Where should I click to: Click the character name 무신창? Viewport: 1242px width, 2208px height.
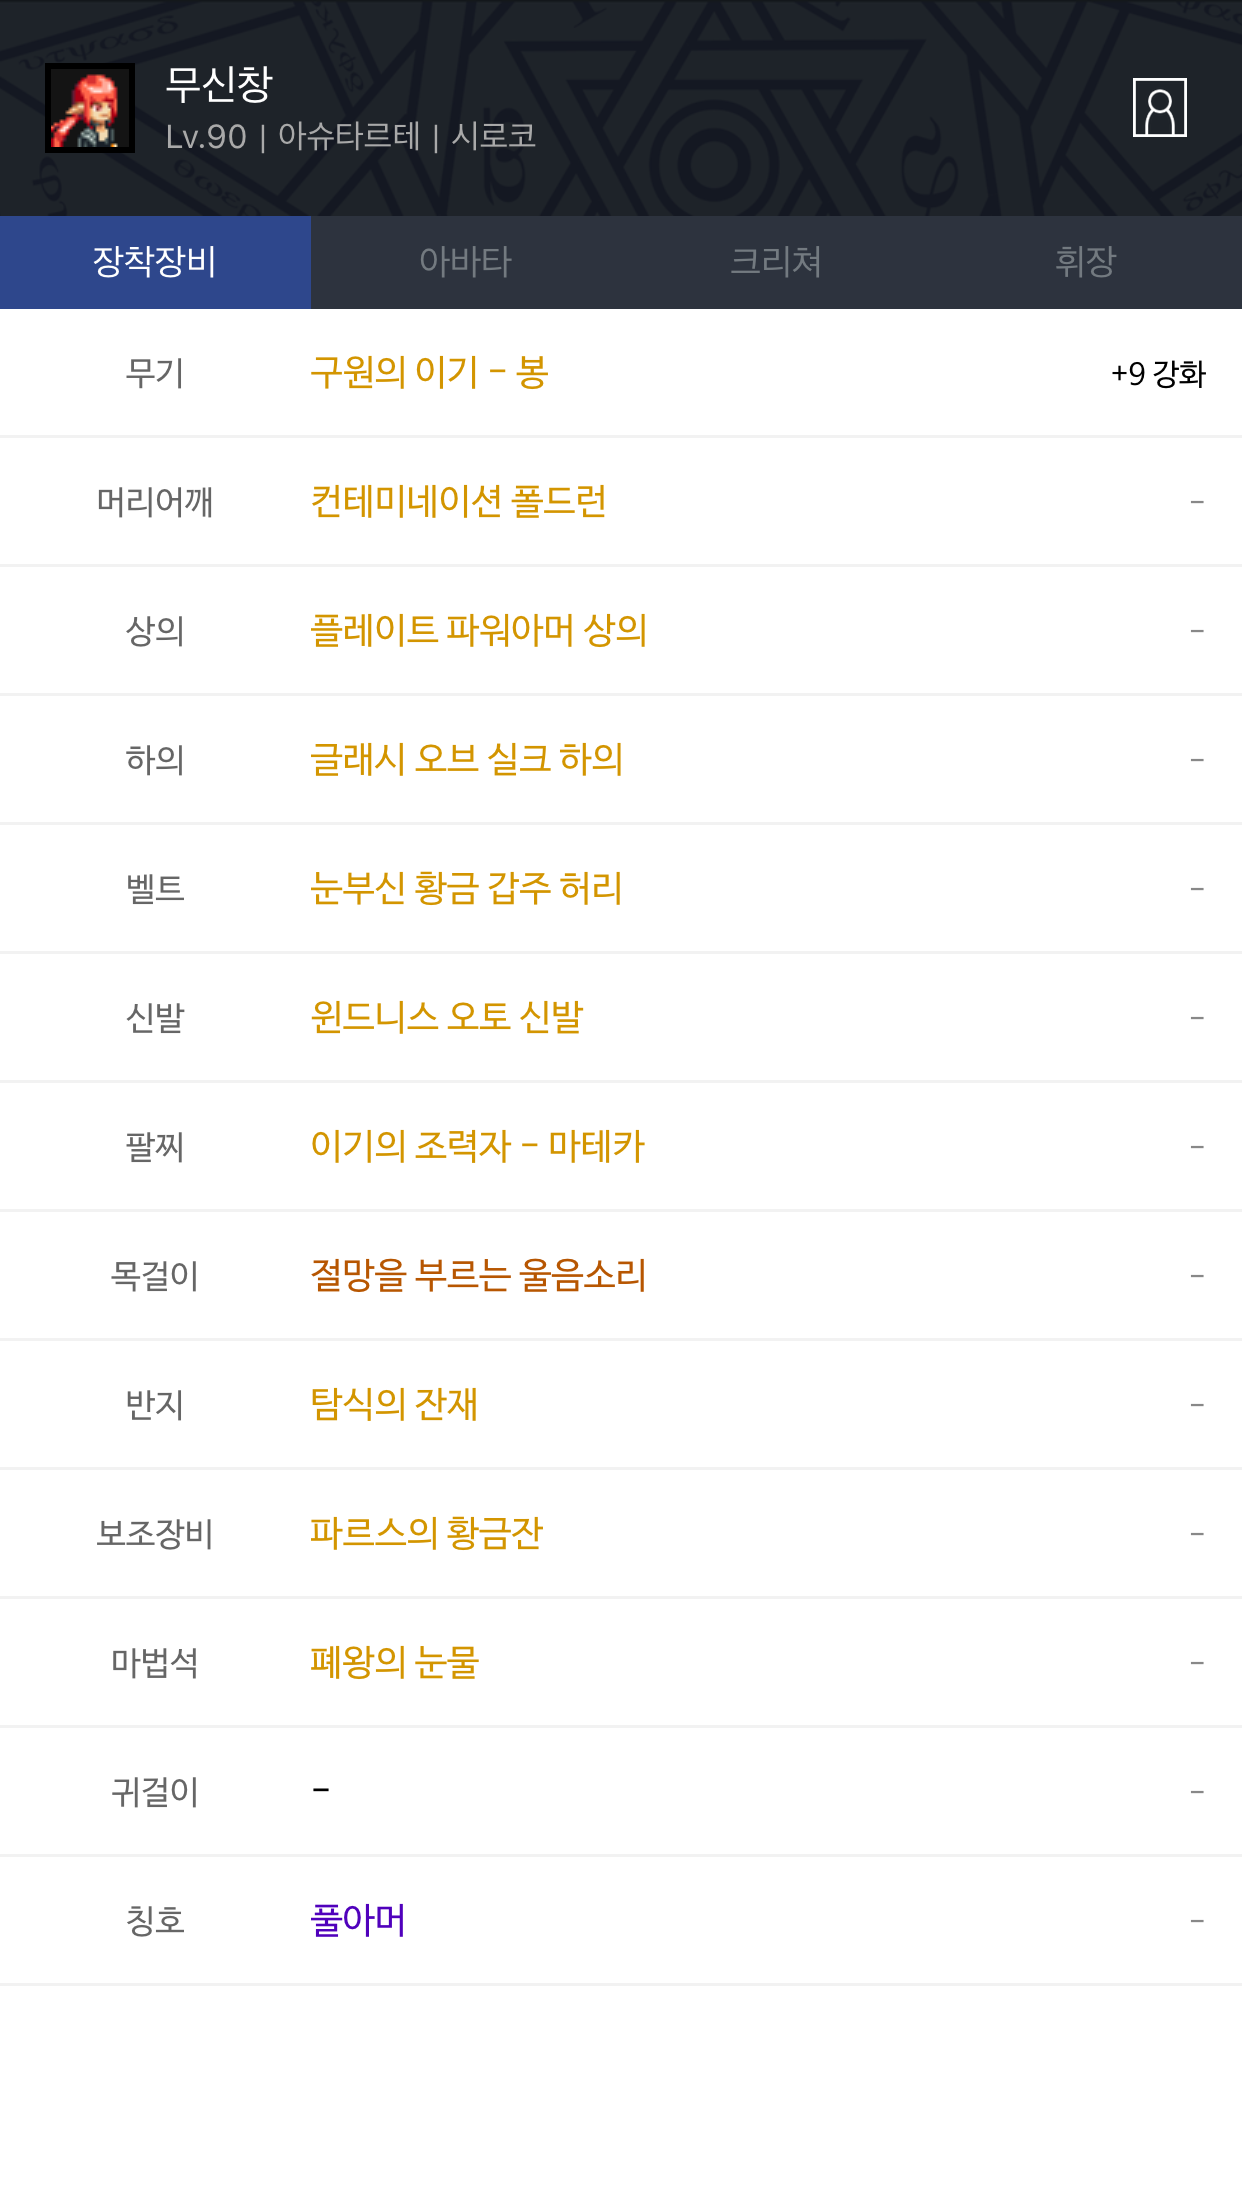[219, 84]
